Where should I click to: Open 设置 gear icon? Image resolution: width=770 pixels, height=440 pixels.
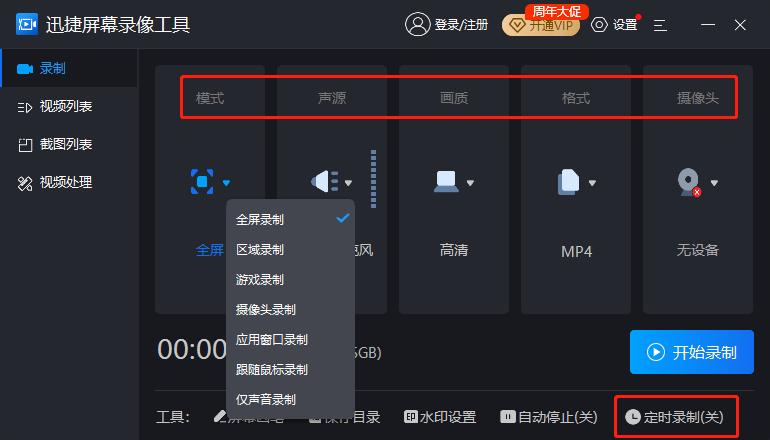[x=599, y=25]
